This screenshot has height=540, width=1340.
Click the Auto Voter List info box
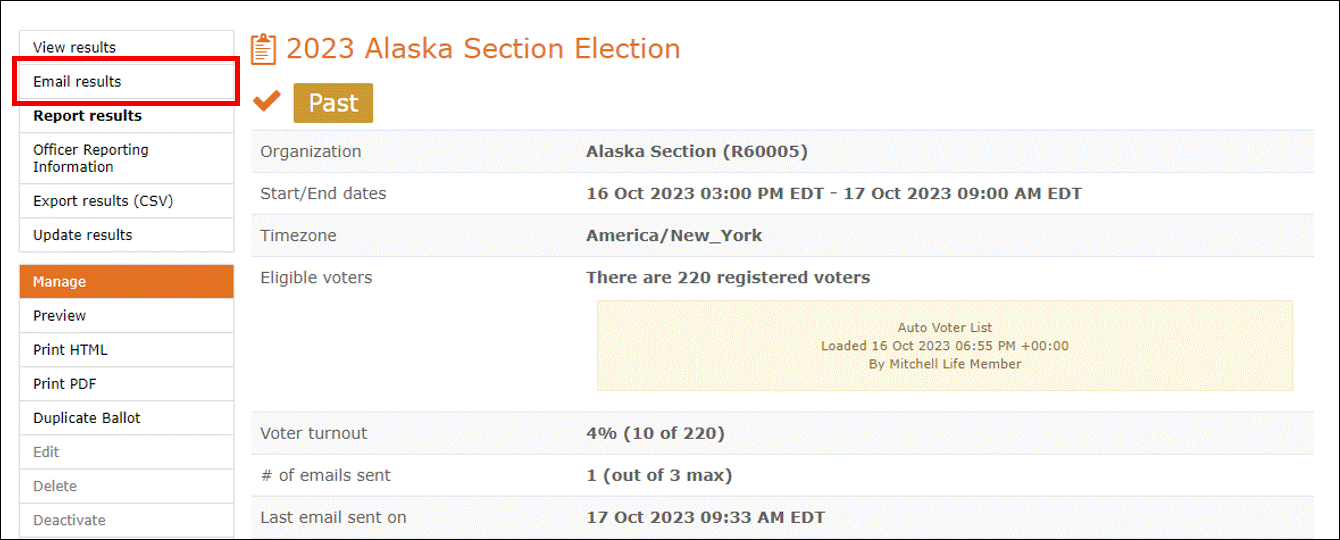coord(945,346)
